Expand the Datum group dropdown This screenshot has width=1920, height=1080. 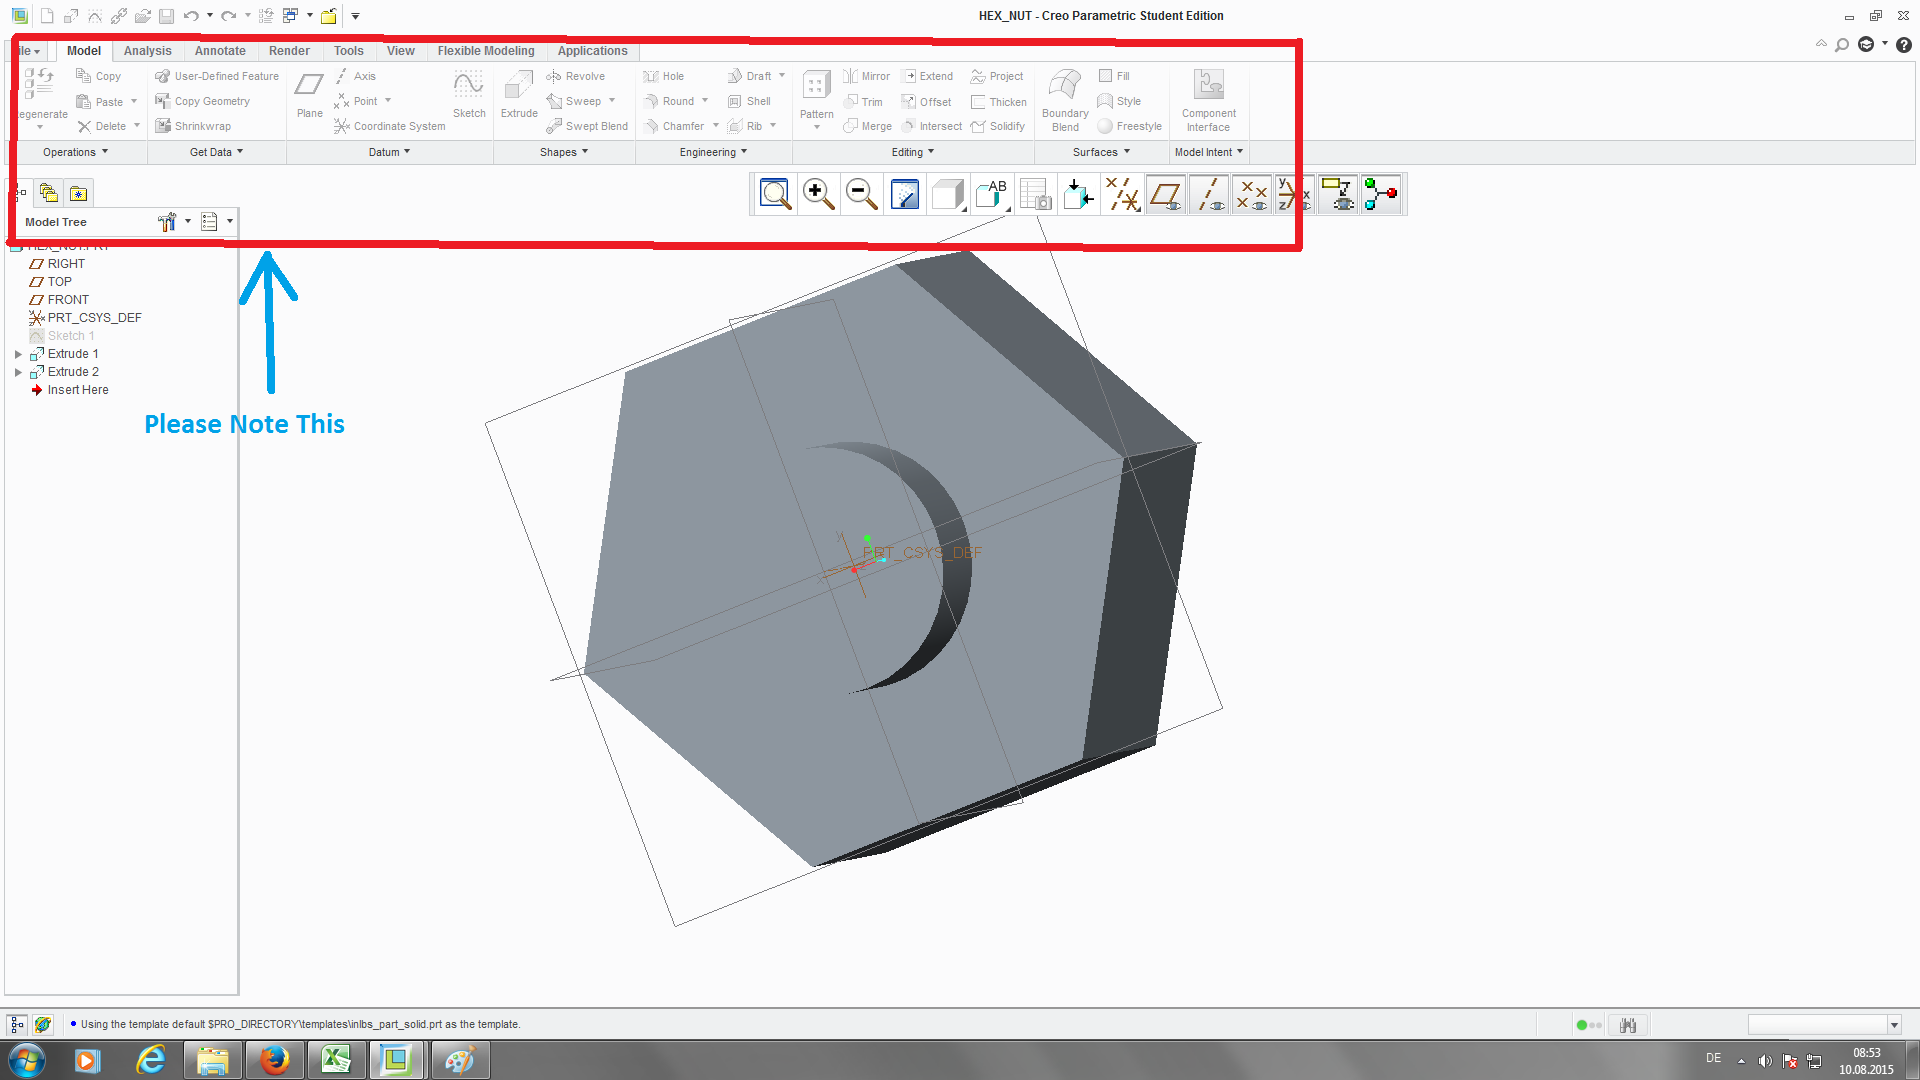pyautogui.click(x=389, y=152)
